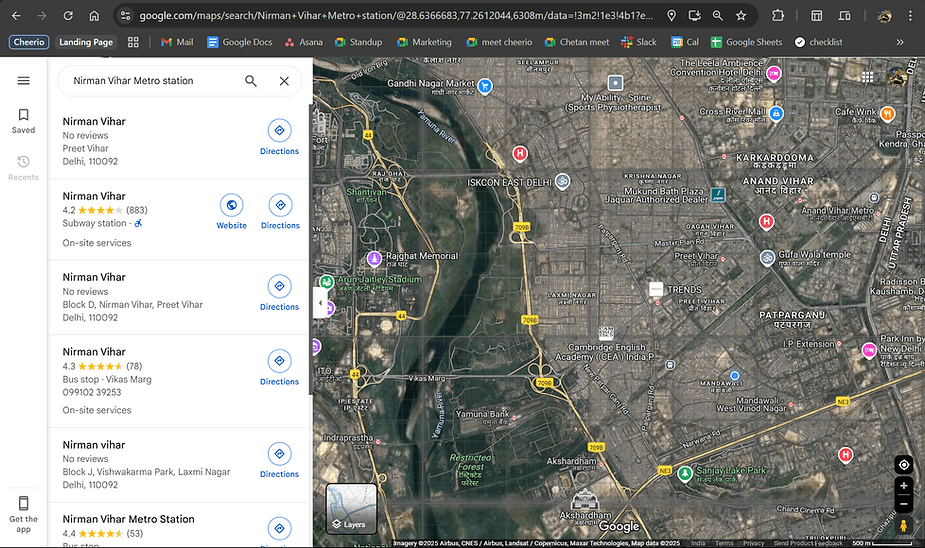
Task: Reload the page
Action: tap(68, 16)
